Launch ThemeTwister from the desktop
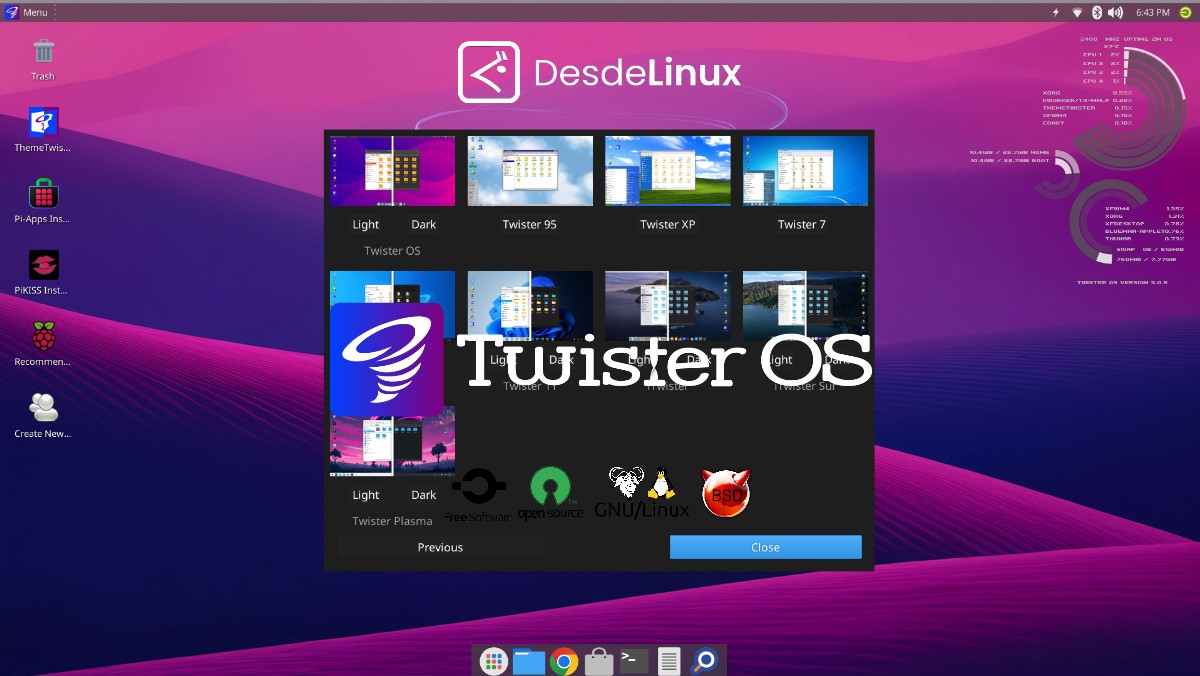This screenshot has width=1200, height=676. (x=43, y=130)
